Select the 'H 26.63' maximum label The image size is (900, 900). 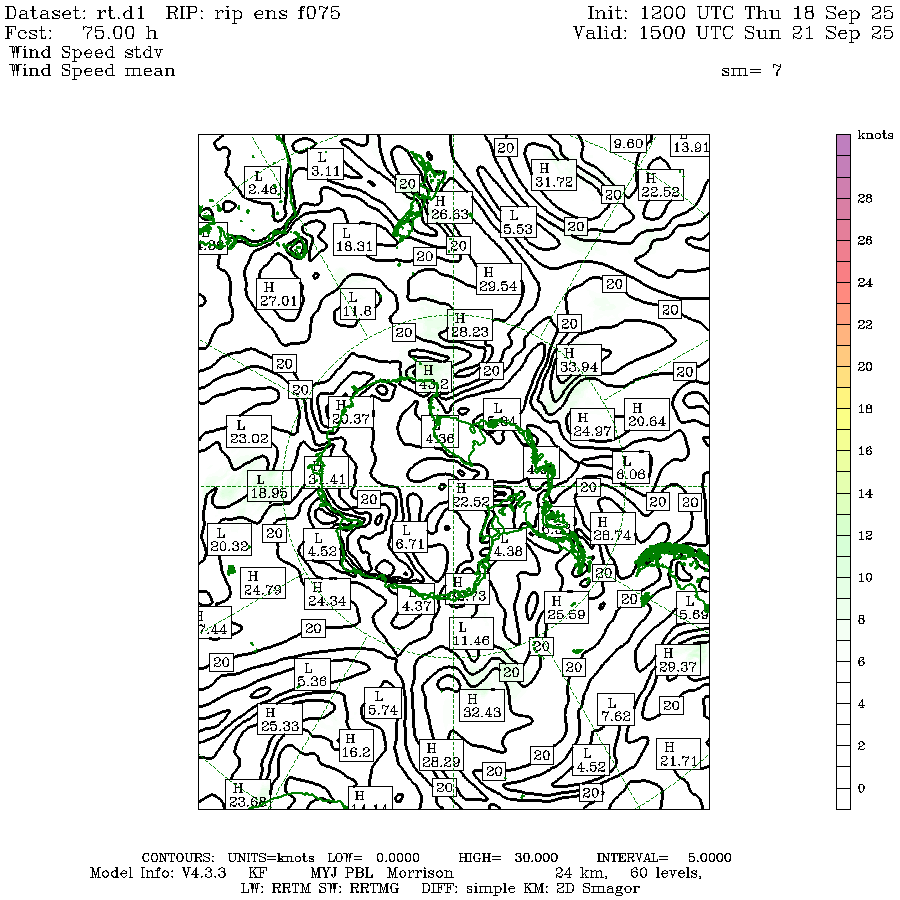pyautogui.click(x=450, y=208)
